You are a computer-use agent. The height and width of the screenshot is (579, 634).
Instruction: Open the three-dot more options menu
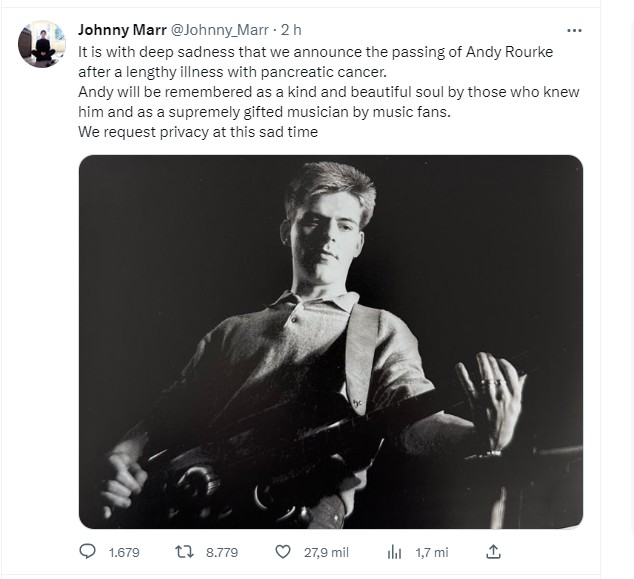[x=574, y=30]
